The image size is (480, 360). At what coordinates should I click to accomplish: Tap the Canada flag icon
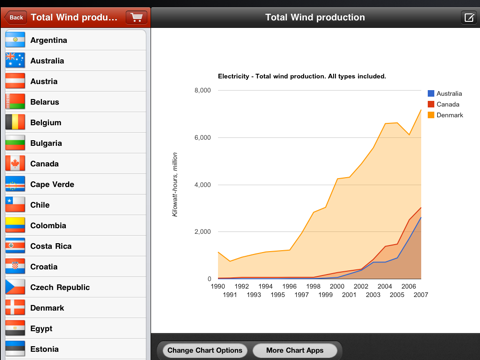(x=15, y=164)
